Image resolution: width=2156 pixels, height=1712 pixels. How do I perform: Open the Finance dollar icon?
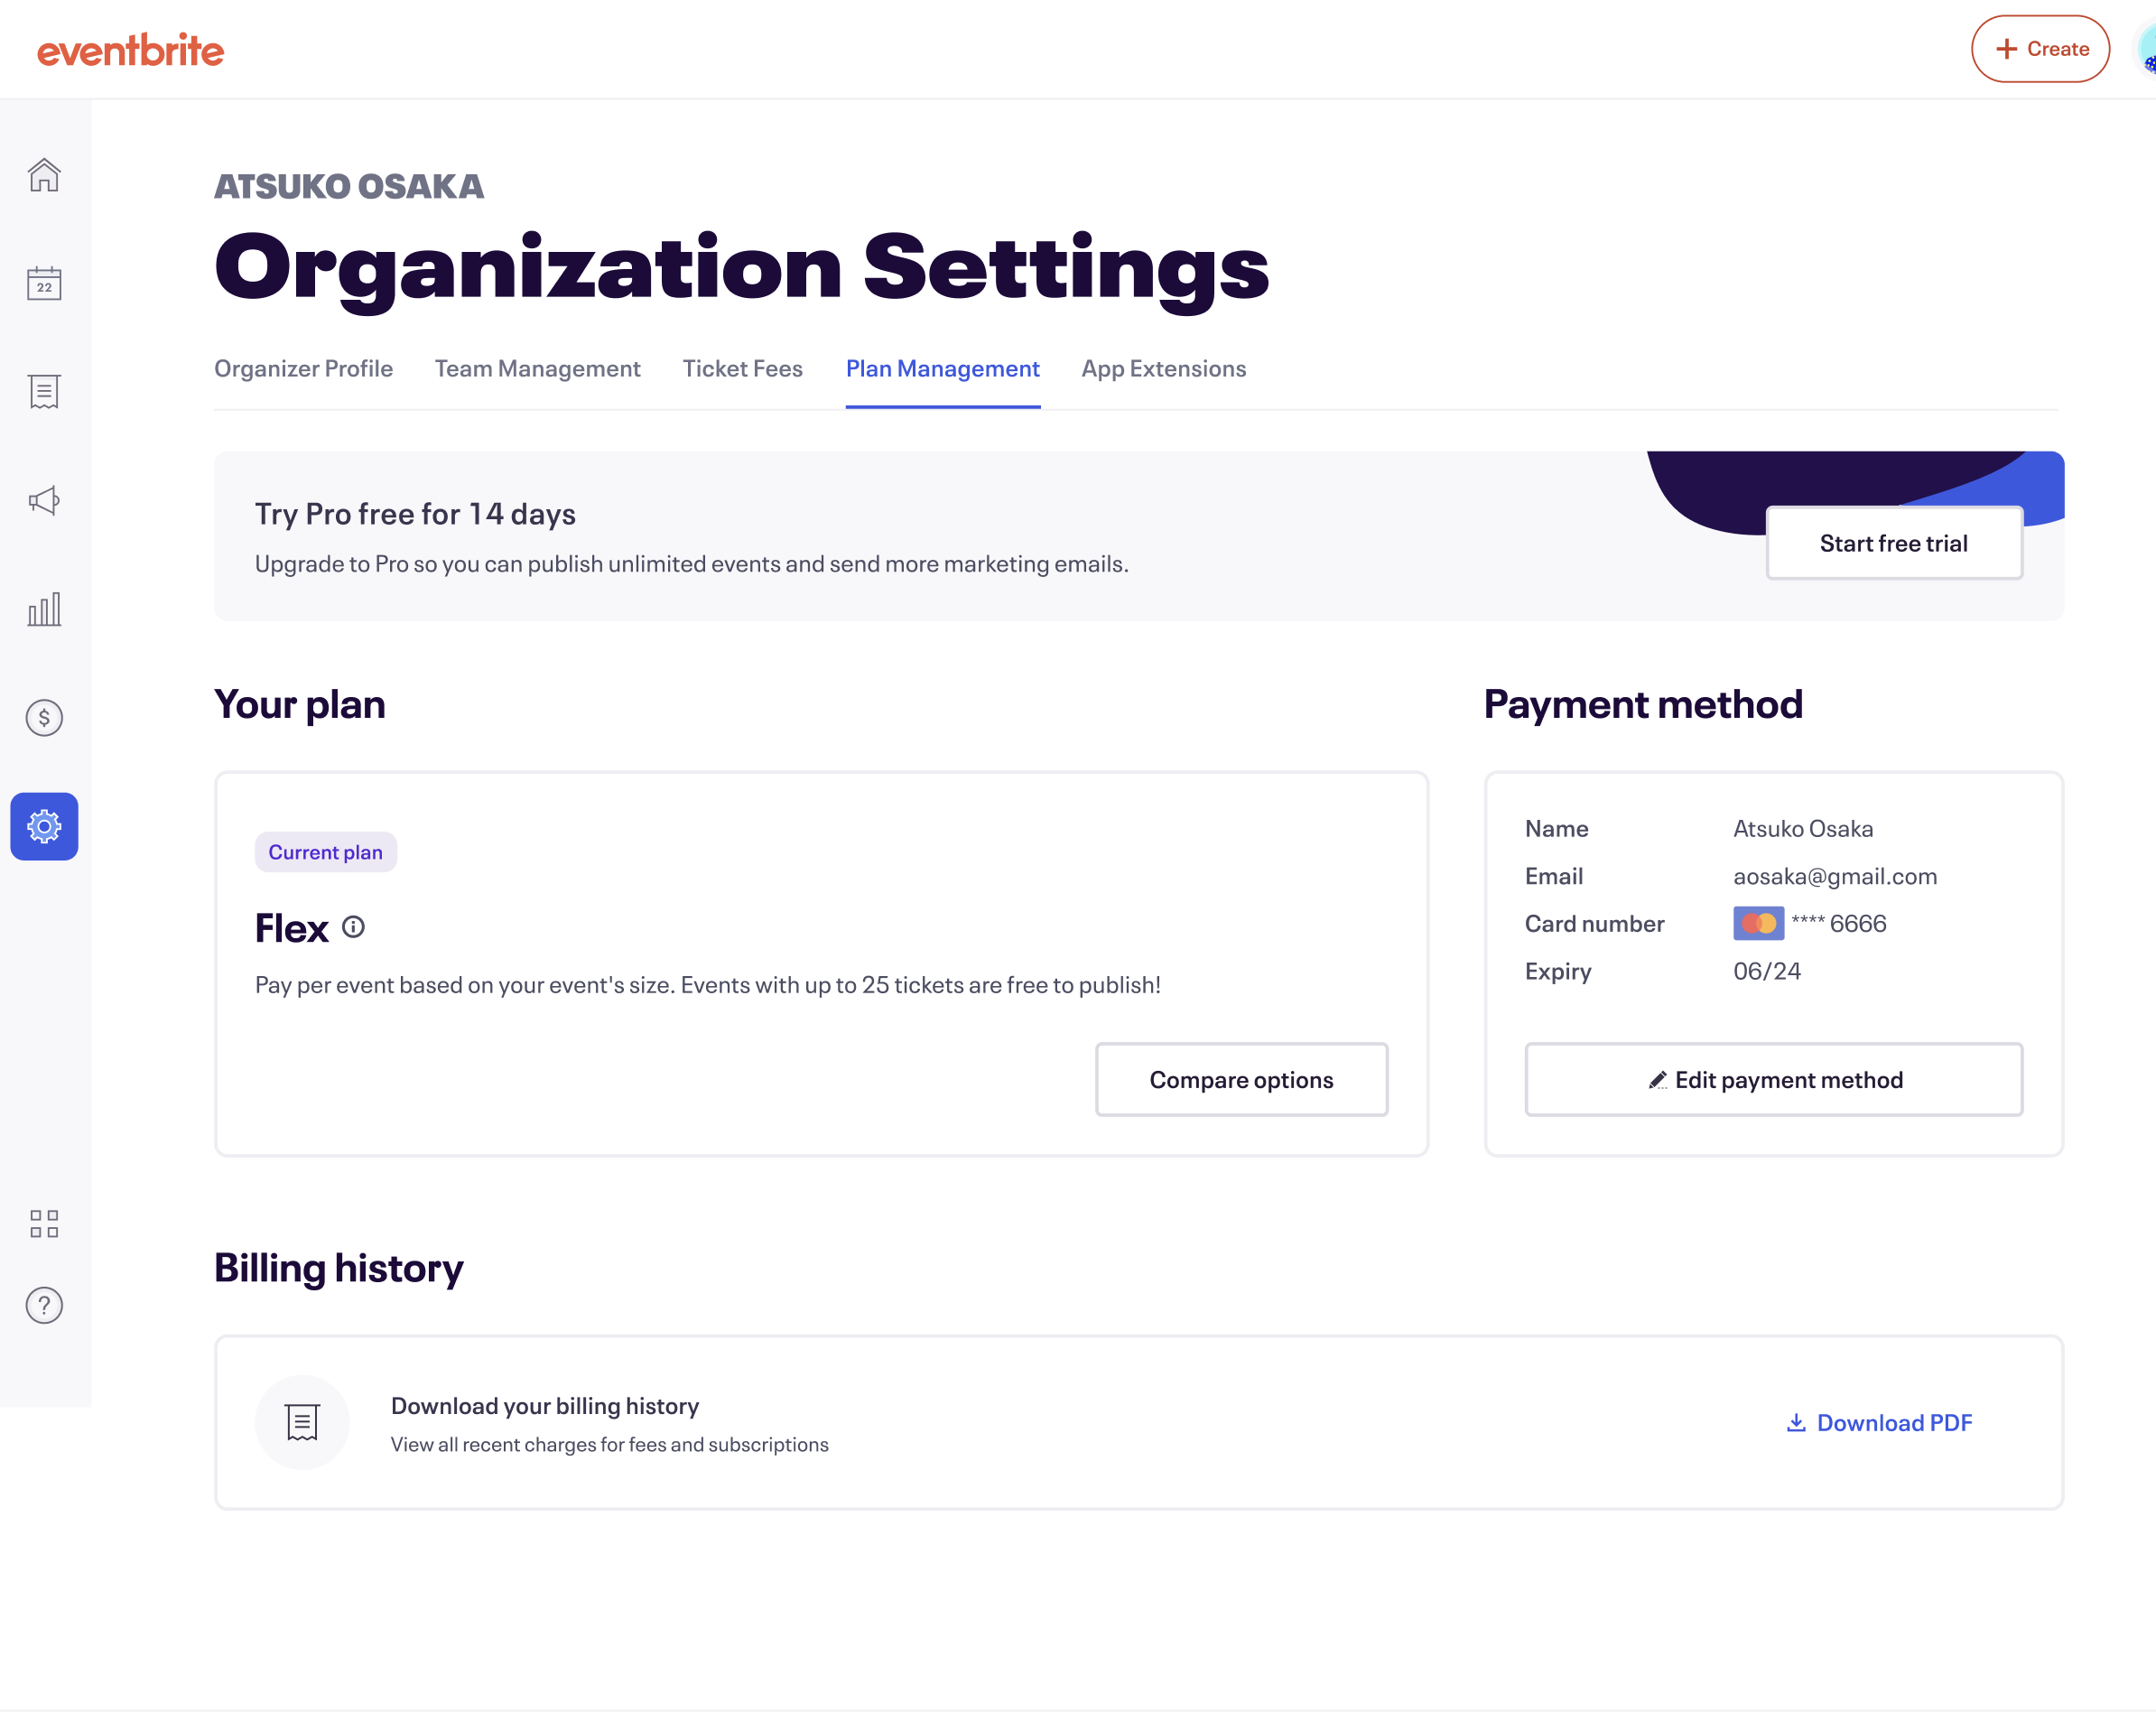coord(44,718)
